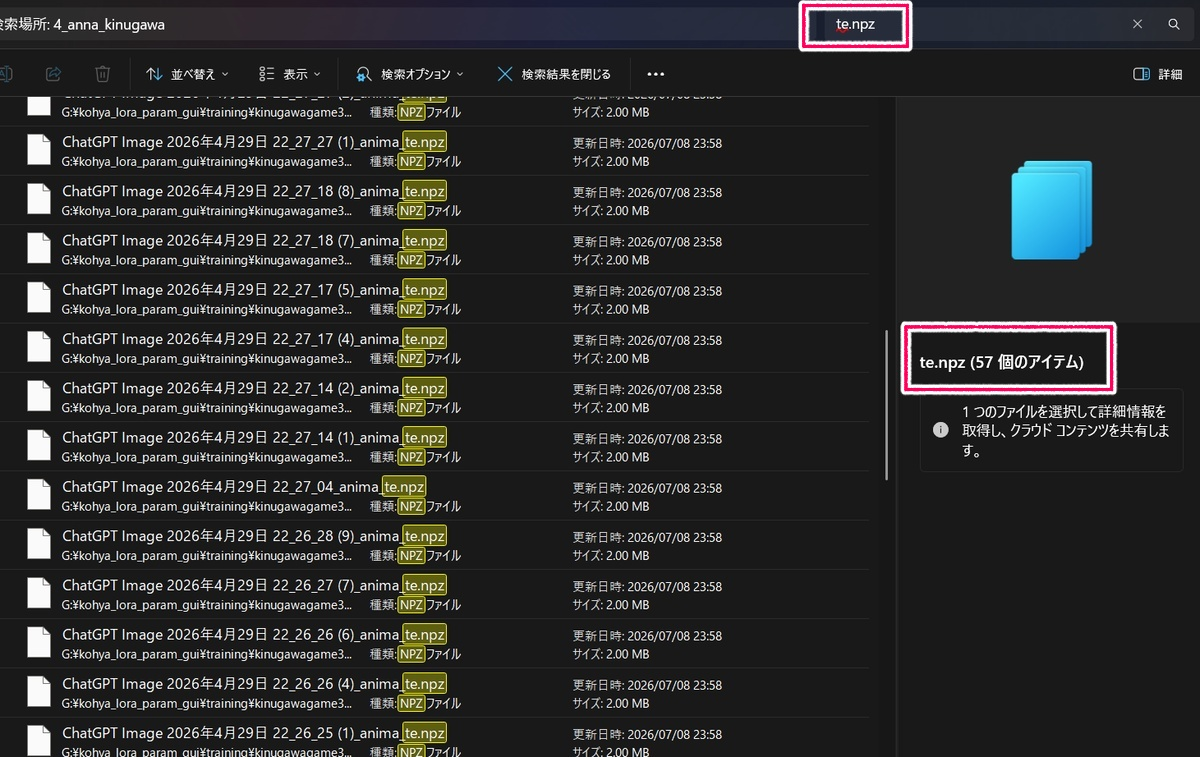Expand the 並べ替え sort dropdown

(x=187, y=74)
